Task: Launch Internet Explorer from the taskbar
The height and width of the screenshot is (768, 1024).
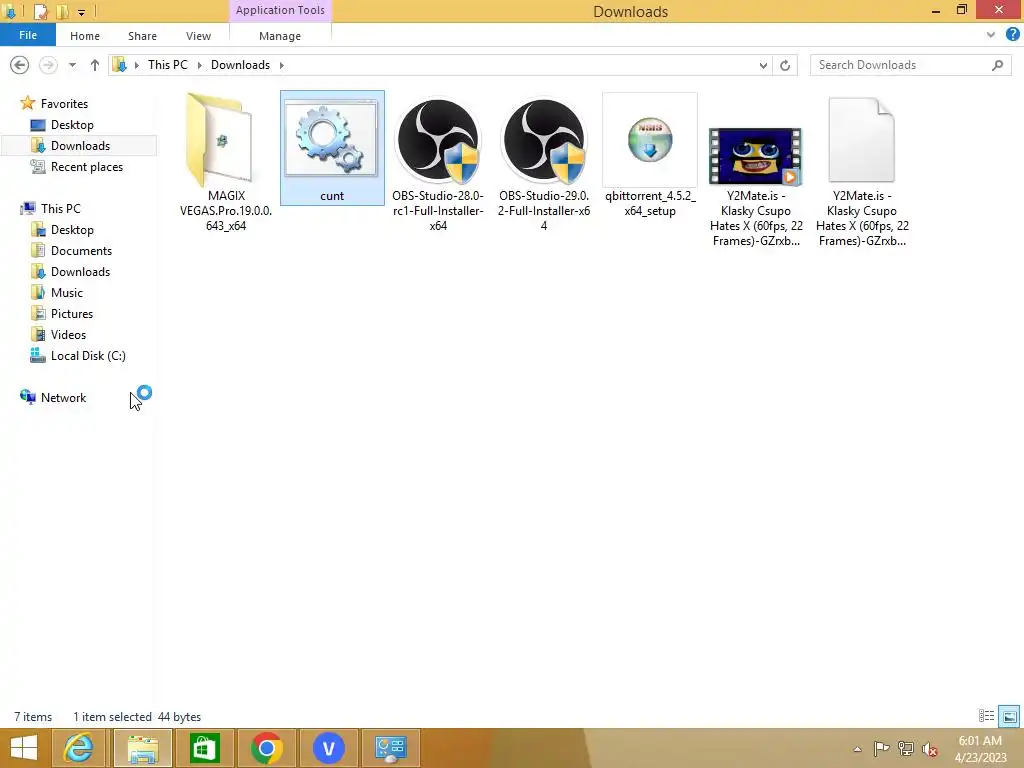Action: (78, 748)
